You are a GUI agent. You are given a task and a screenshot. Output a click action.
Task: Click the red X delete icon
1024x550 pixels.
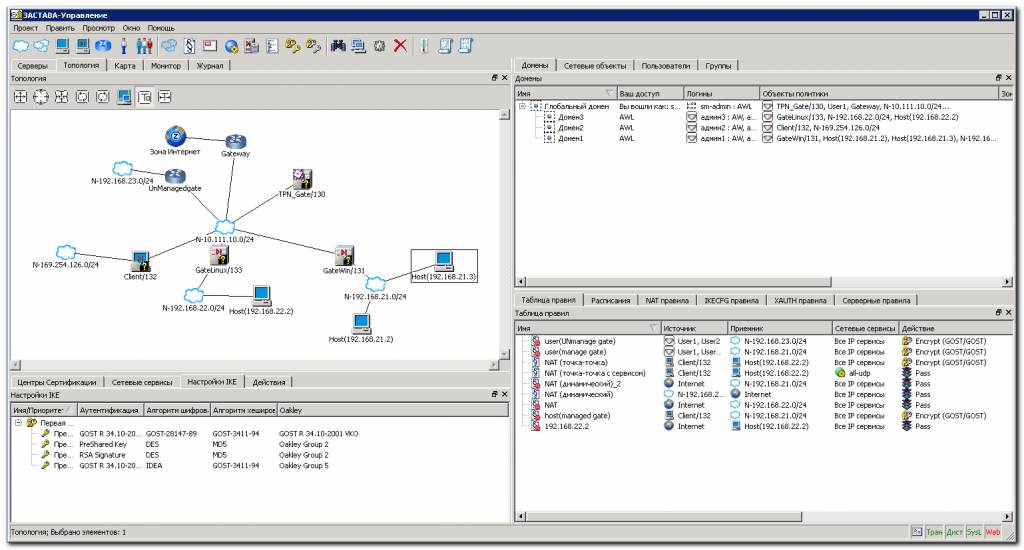pyautogui.click(x=400, y=45)
